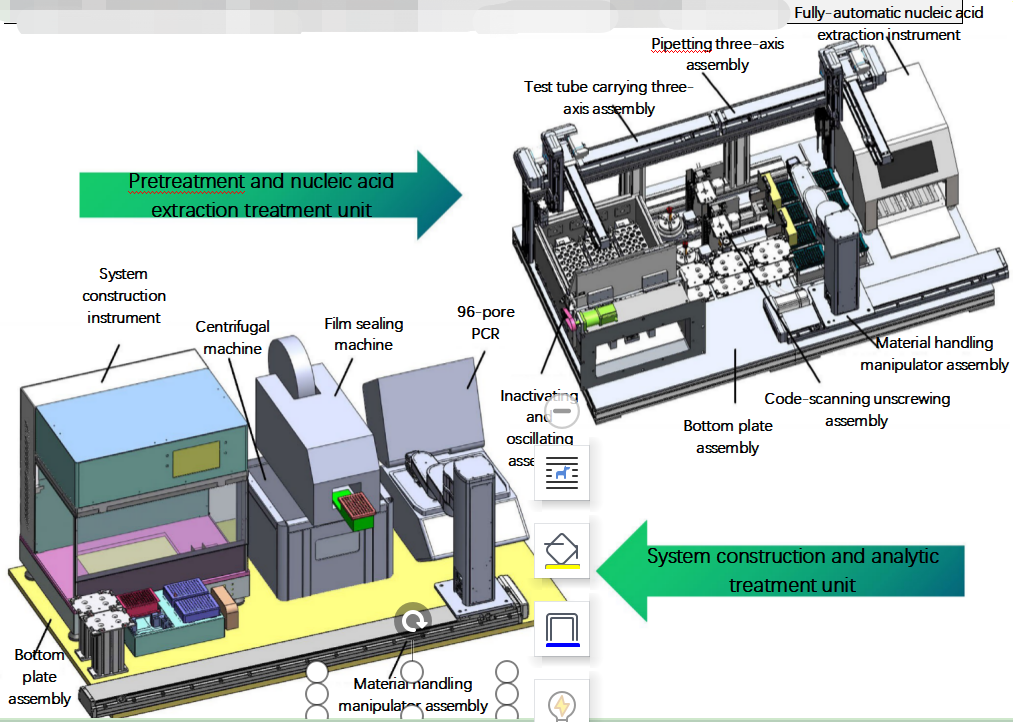Click the 'Fully-automatic nucleic acid extraction instrument' label

pos(888,23)
